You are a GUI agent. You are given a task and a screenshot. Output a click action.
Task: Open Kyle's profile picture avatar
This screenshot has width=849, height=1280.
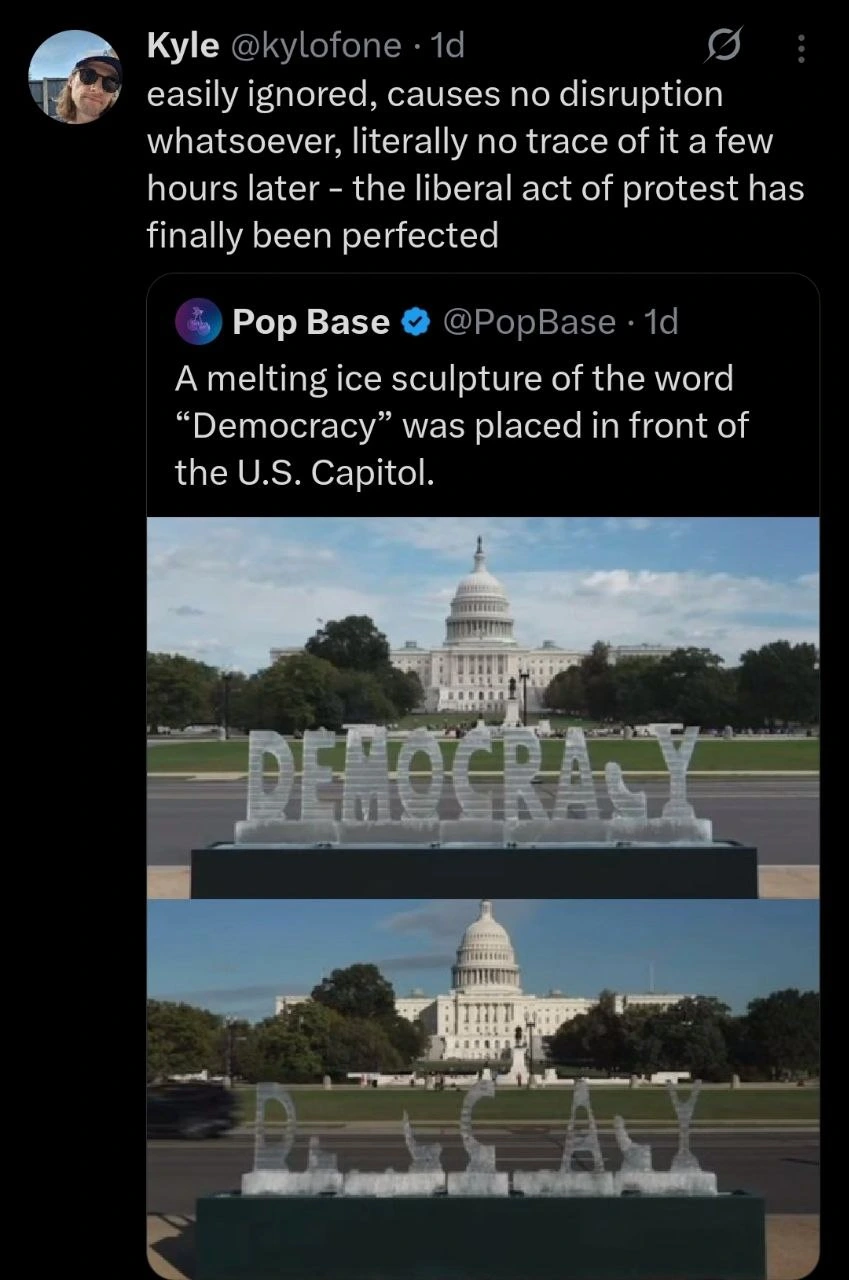[75, 77]
